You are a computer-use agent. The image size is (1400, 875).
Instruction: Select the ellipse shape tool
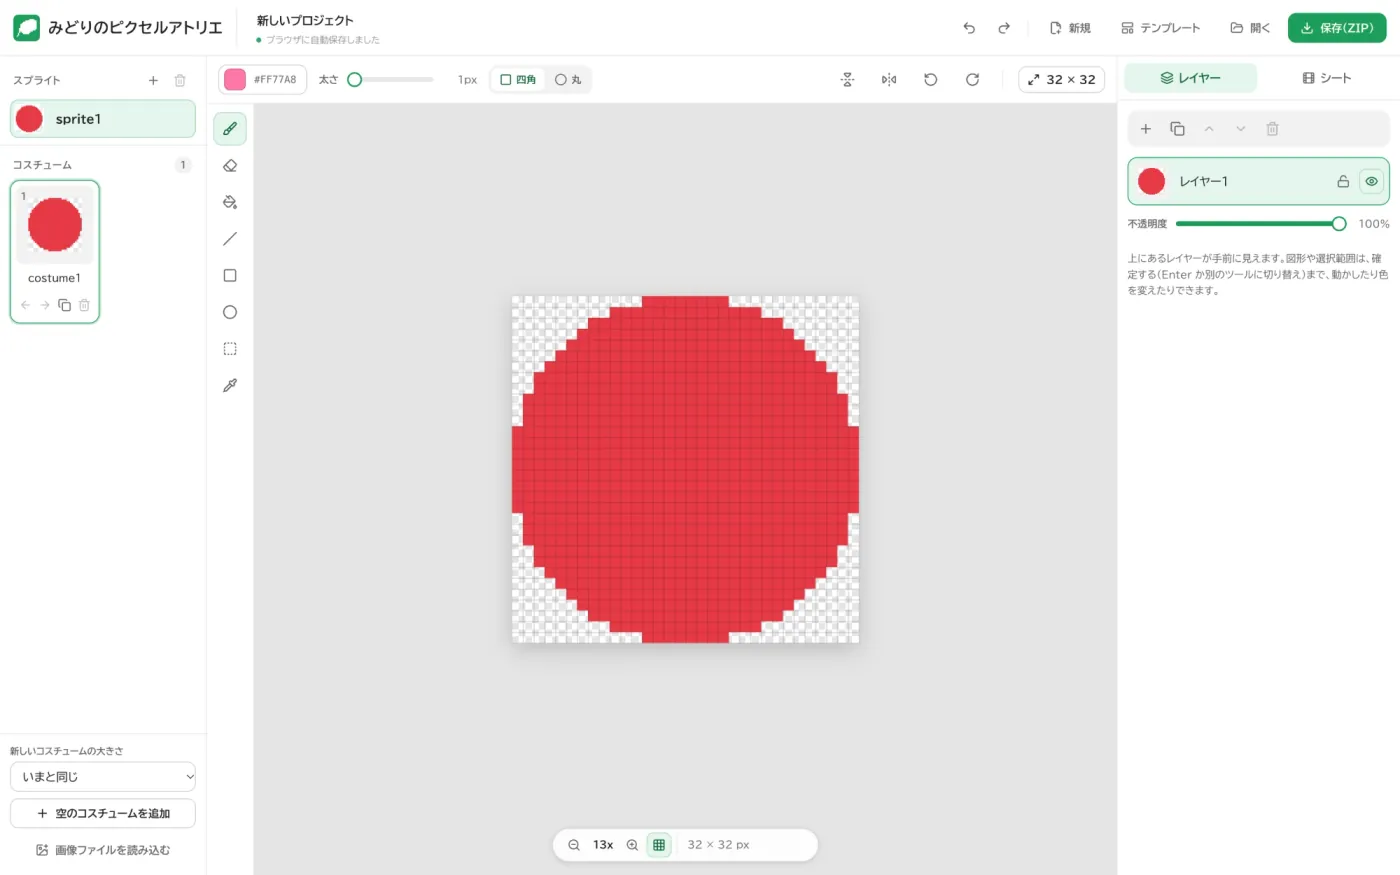point(230,312)
